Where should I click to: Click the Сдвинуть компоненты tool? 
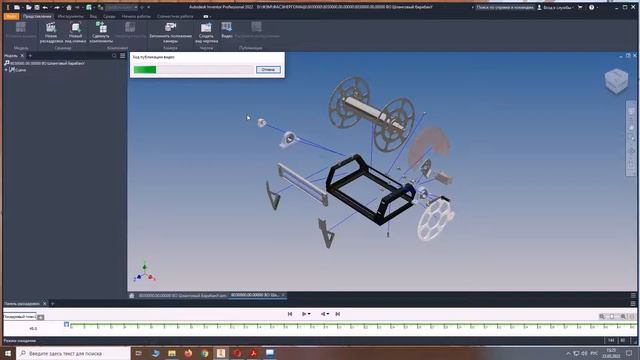tap(101, 32)
